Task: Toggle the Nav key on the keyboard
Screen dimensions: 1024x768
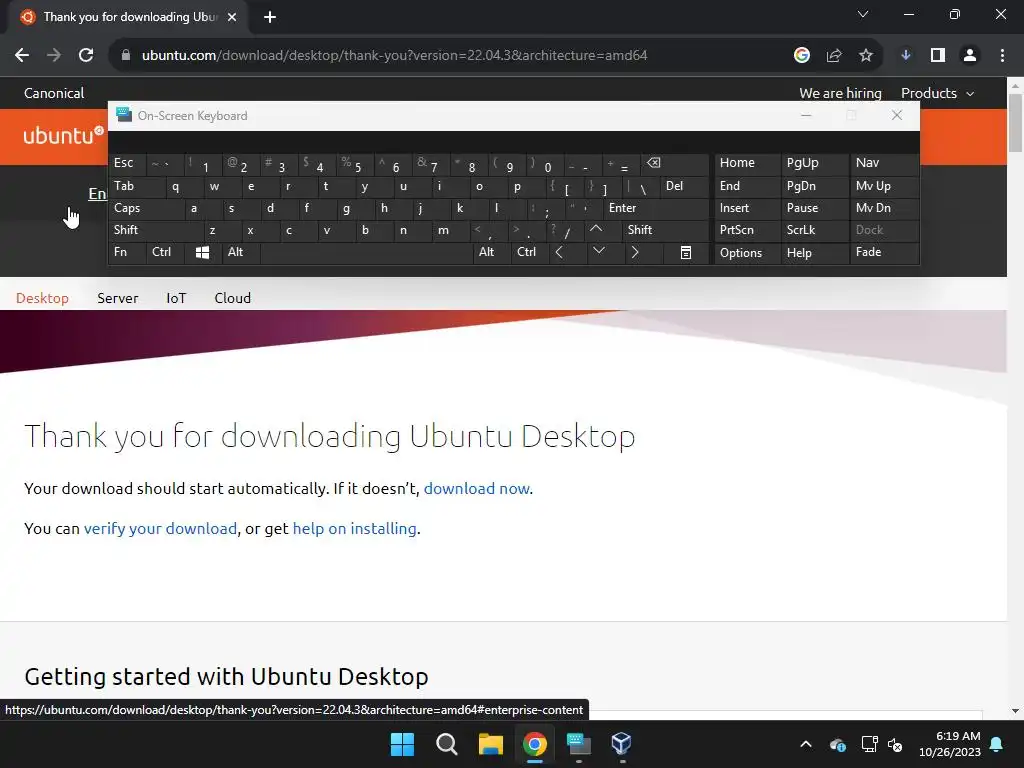Action: click(x=884, y=163)
